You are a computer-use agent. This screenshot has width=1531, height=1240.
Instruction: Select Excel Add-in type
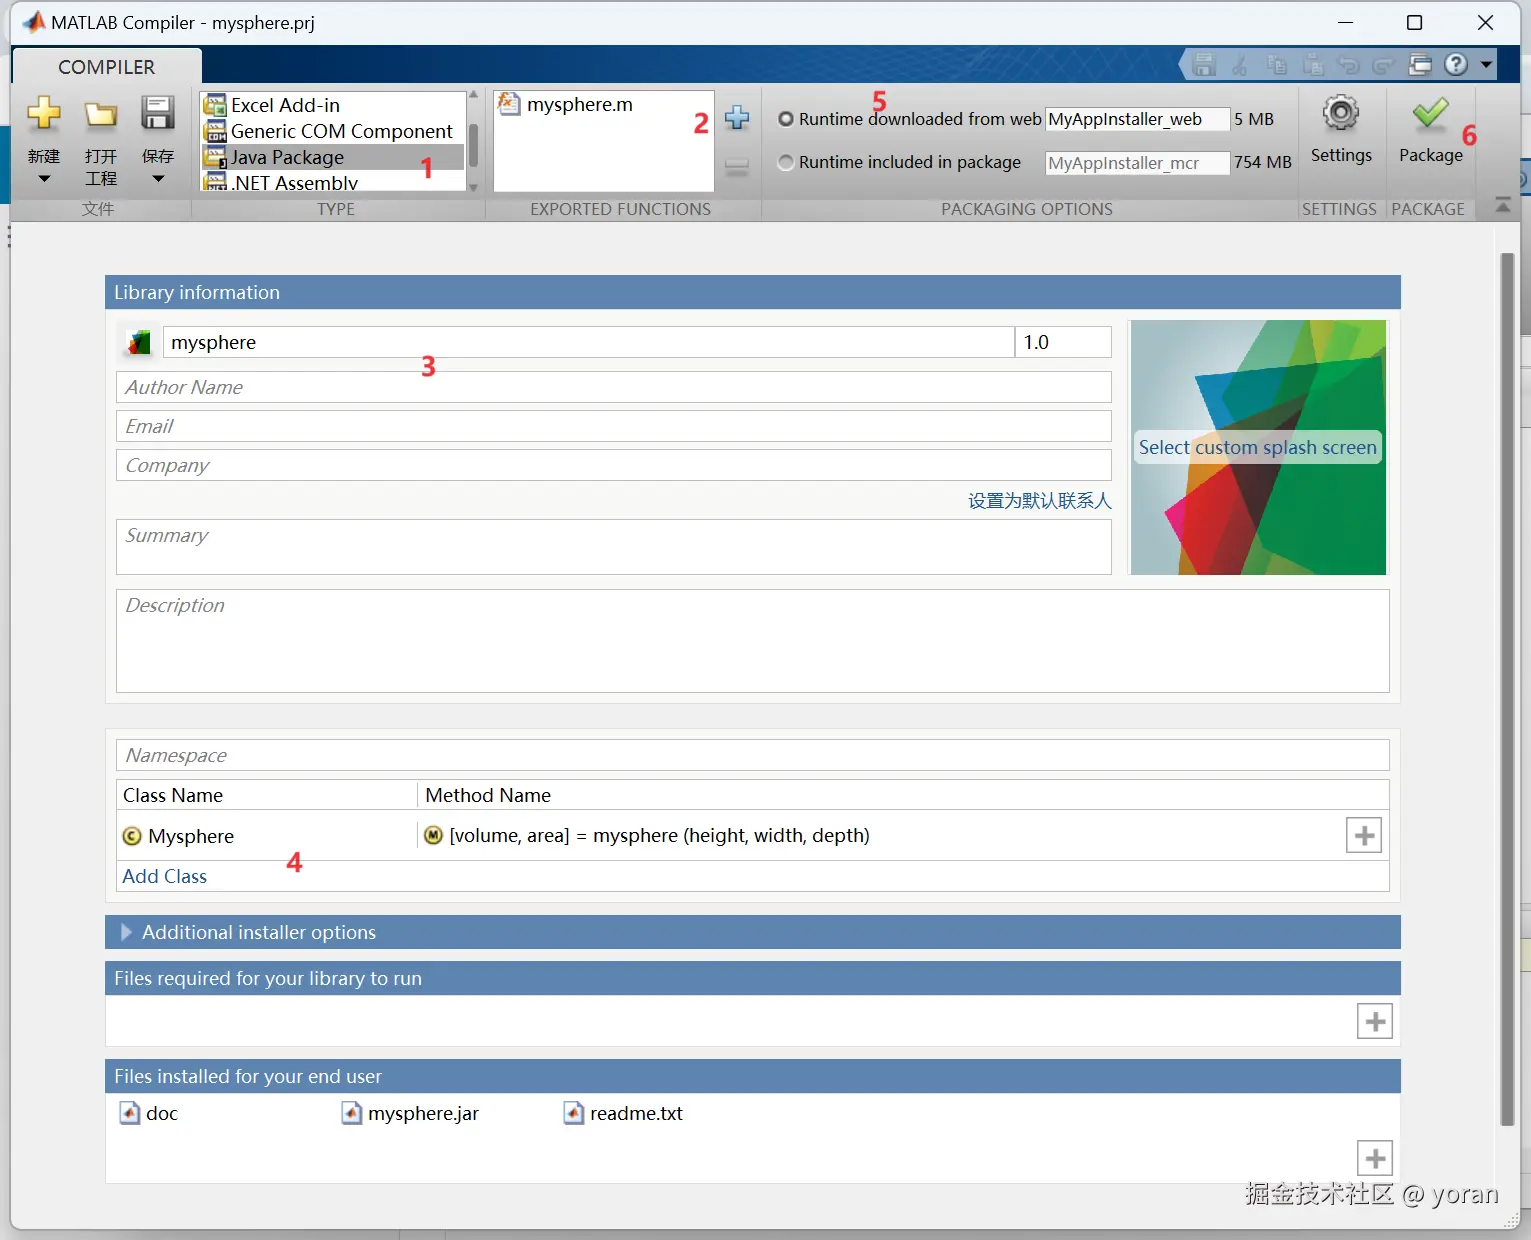click(x=333, y=105)
